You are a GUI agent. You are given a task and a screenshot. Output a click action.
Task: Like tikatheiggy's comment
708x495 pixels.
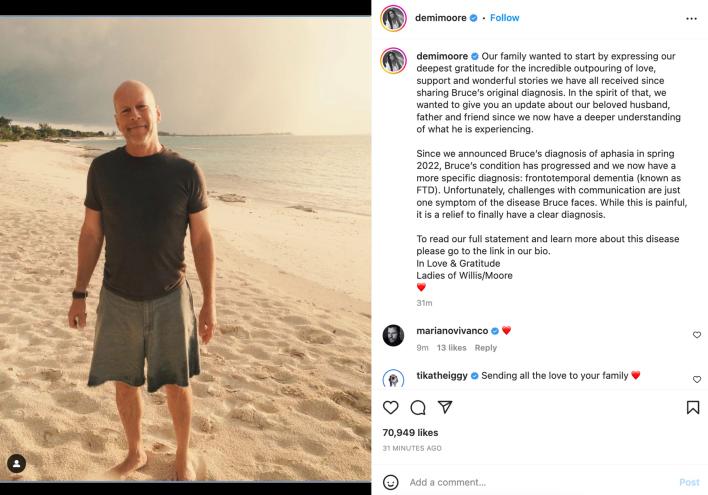tap(697, 379)
